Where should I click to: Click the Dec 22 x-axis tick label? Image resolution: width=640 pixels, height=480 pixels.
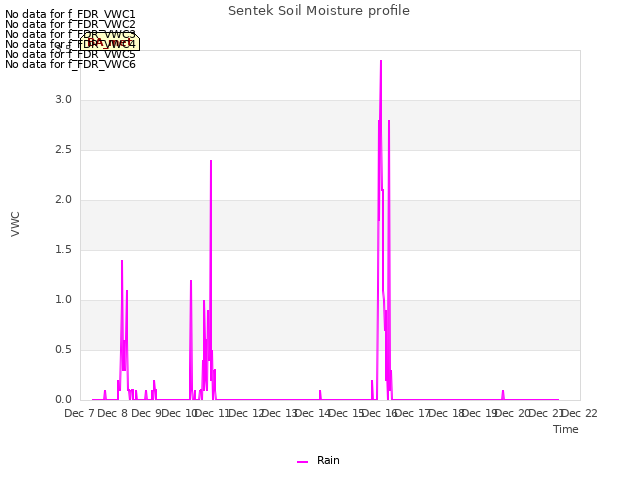click(580, 413)
